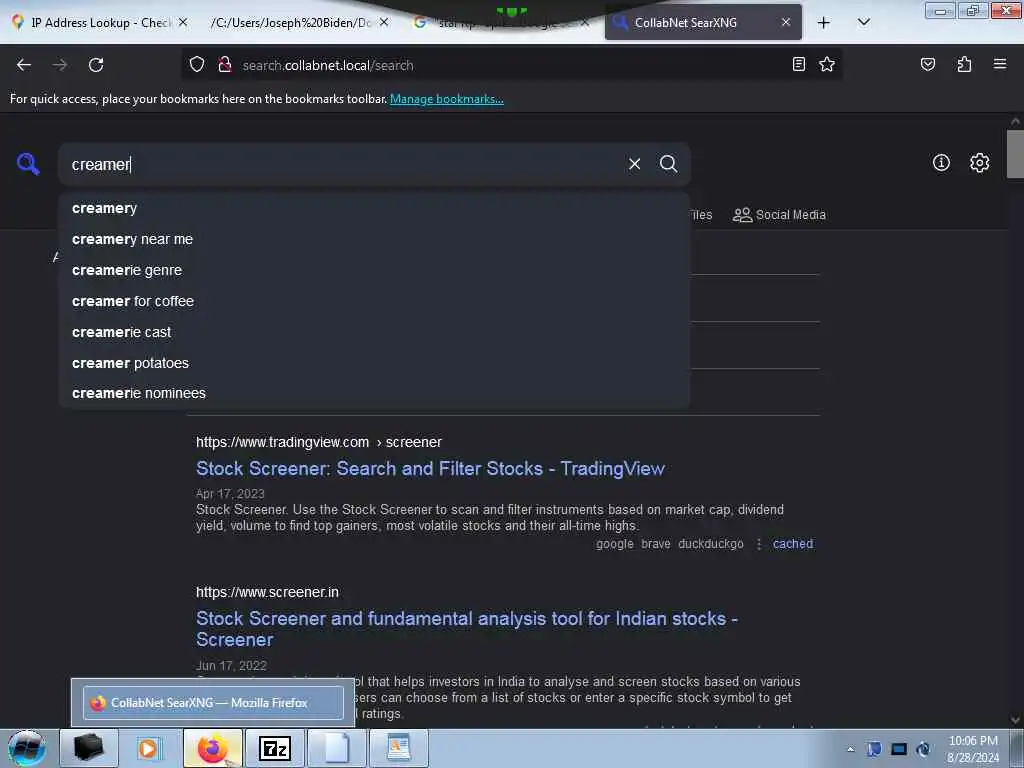Open the Pocket save icon
Viewport: 1024px width, 768px height.
927,64
